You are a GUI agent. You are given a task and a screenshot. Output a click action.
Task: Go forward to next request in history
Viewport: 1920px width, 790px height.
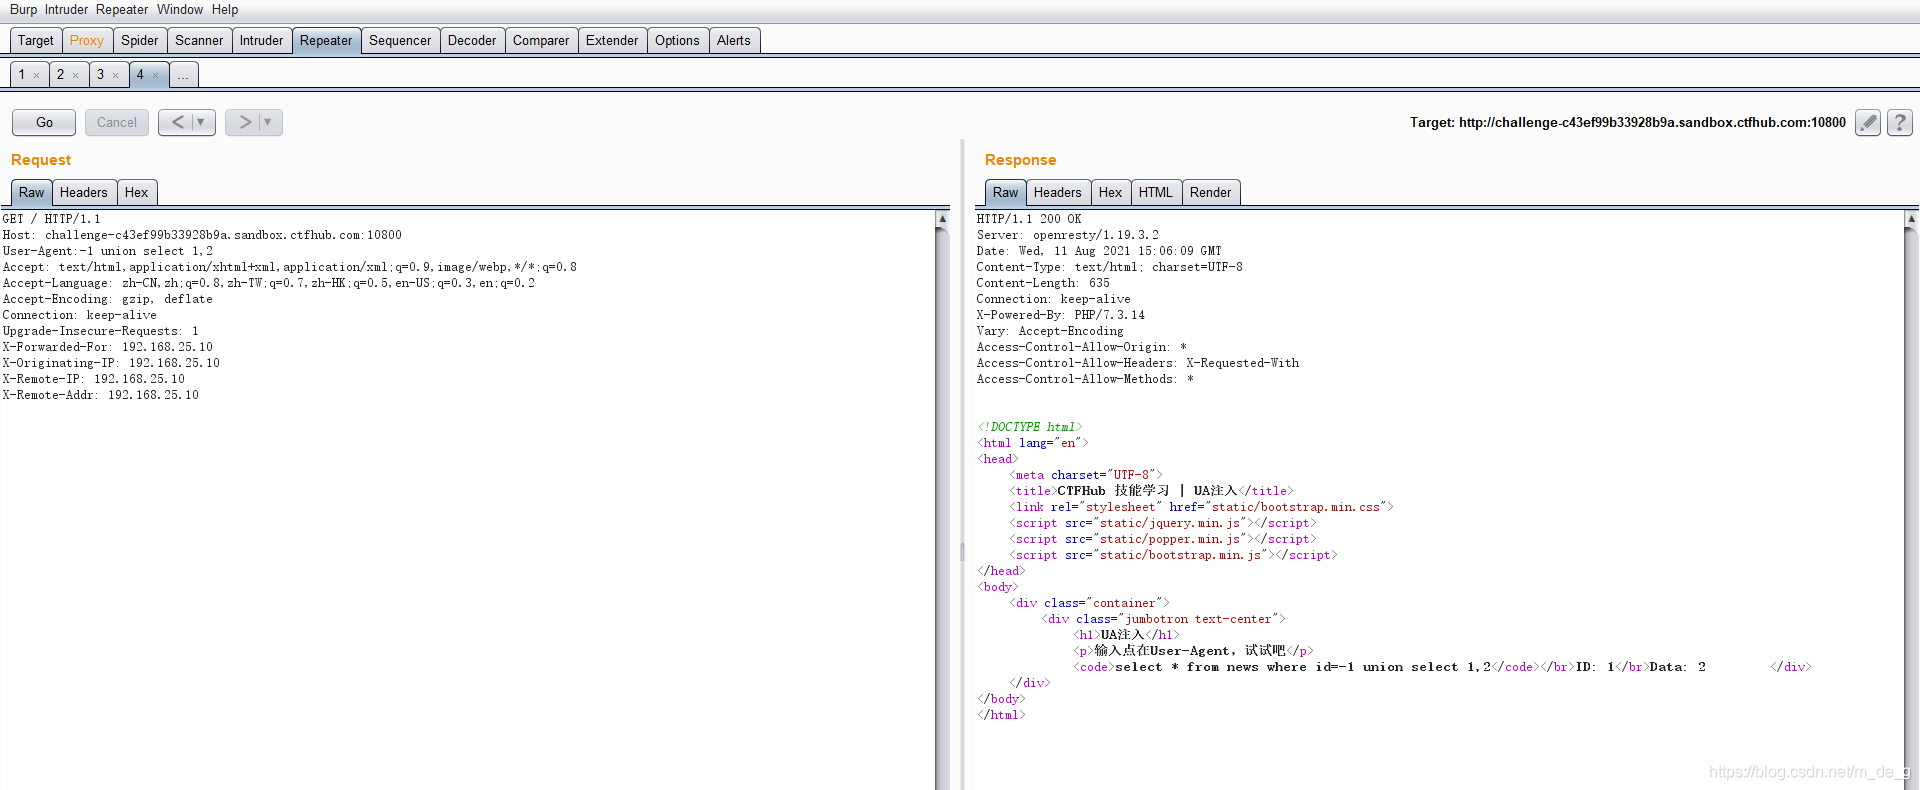click(244, 122)
